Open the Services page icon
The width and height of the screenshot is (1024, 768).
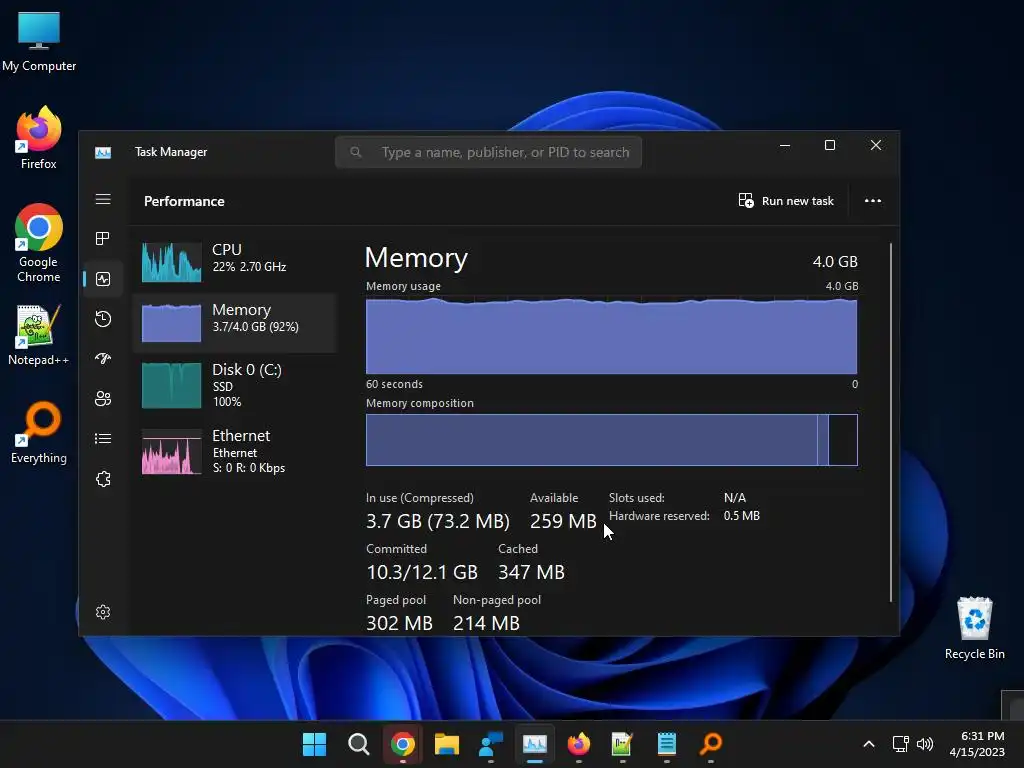pyautogui.click(x=103, y=479)
